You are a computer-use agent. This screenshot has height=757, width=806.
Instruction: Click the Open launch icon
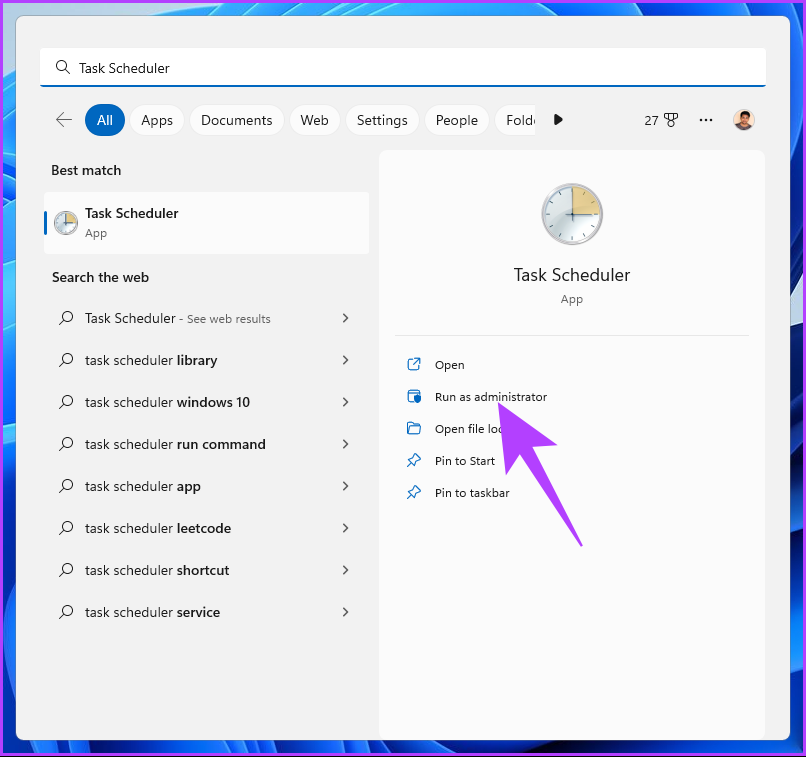click(414, 364)
